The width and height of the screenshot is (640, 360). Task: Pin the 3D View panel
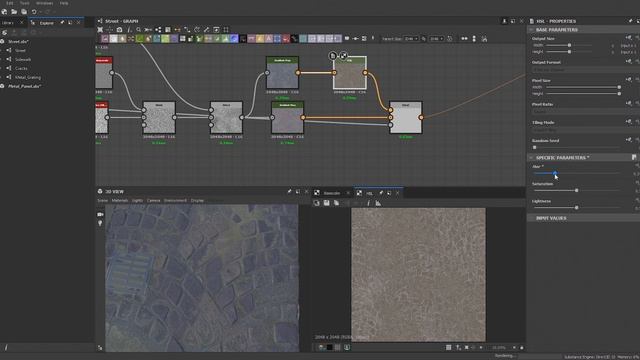click(x=289, y=191)
